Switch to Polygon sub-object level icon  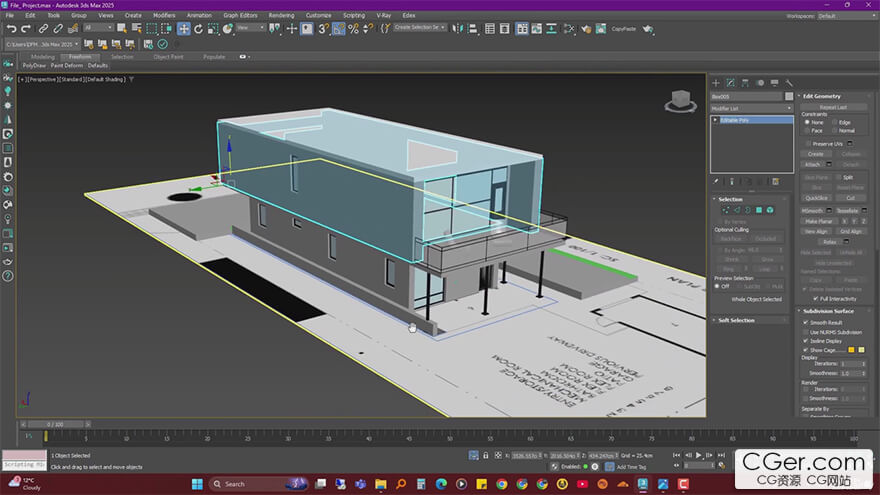[x=759, y=210]
